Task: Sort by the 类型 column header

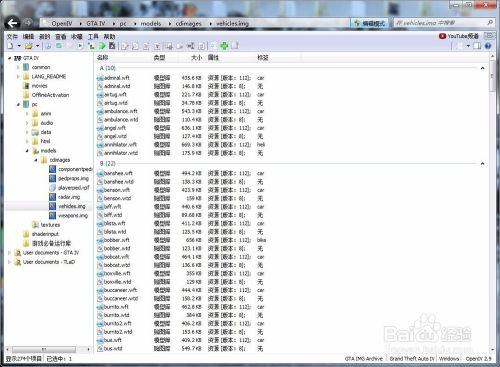Action: point(159,58)
